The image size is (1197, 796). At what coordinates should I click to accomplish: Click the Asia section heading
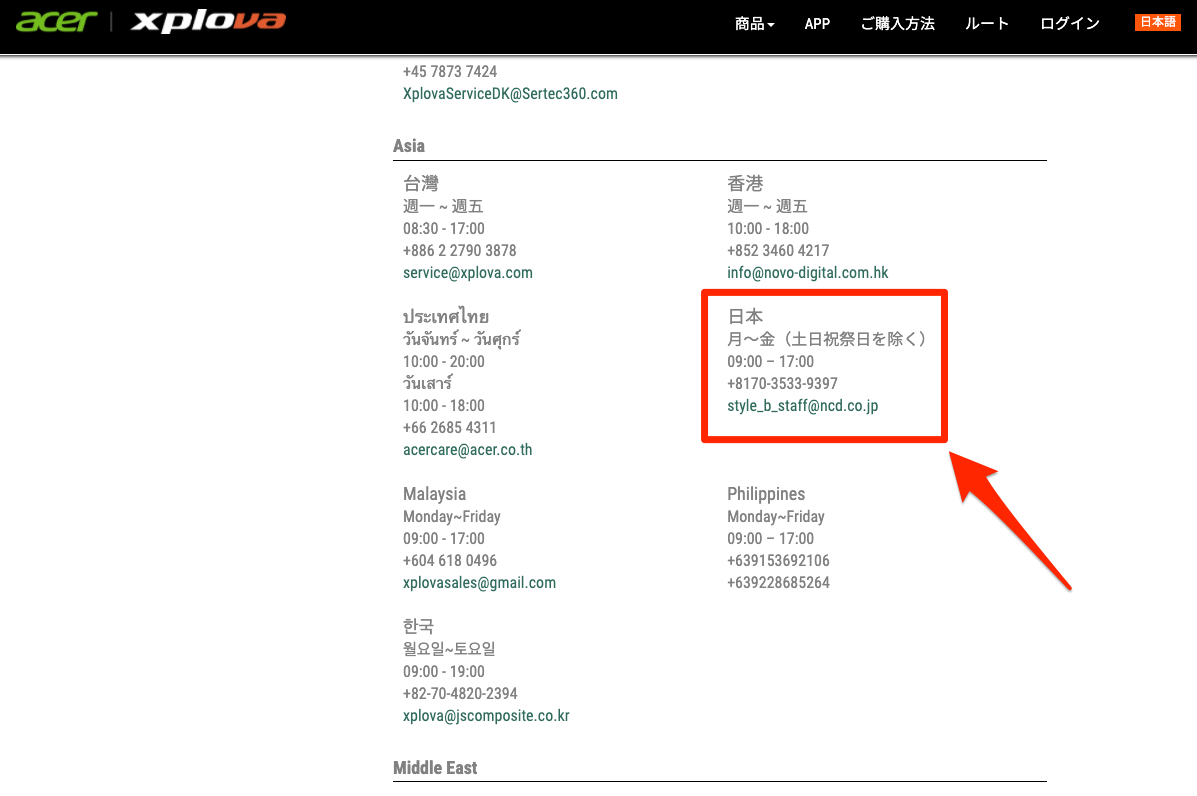click(x=409, y=146)
